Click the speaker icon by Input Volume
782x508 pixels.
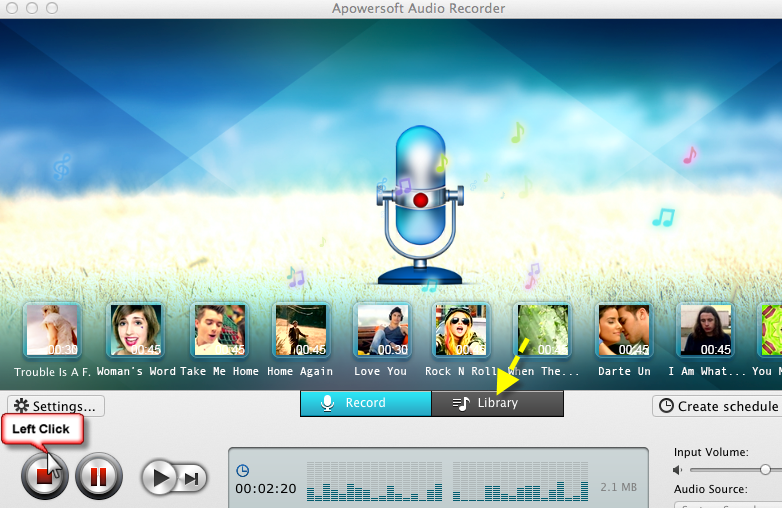pos(678,470)
